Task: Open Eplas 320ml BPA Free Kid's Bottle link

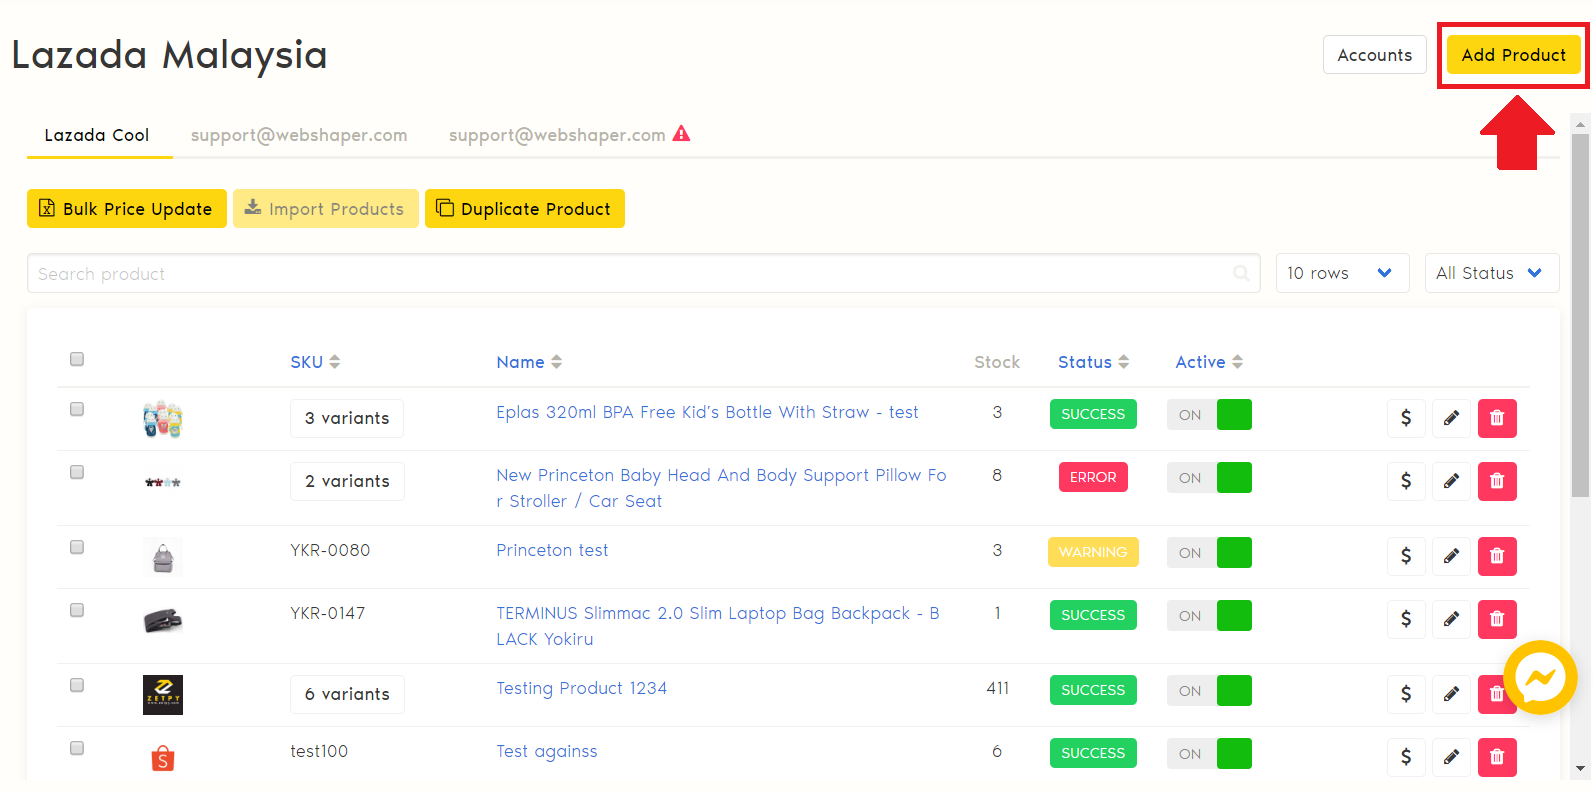Action: (707, 412)
